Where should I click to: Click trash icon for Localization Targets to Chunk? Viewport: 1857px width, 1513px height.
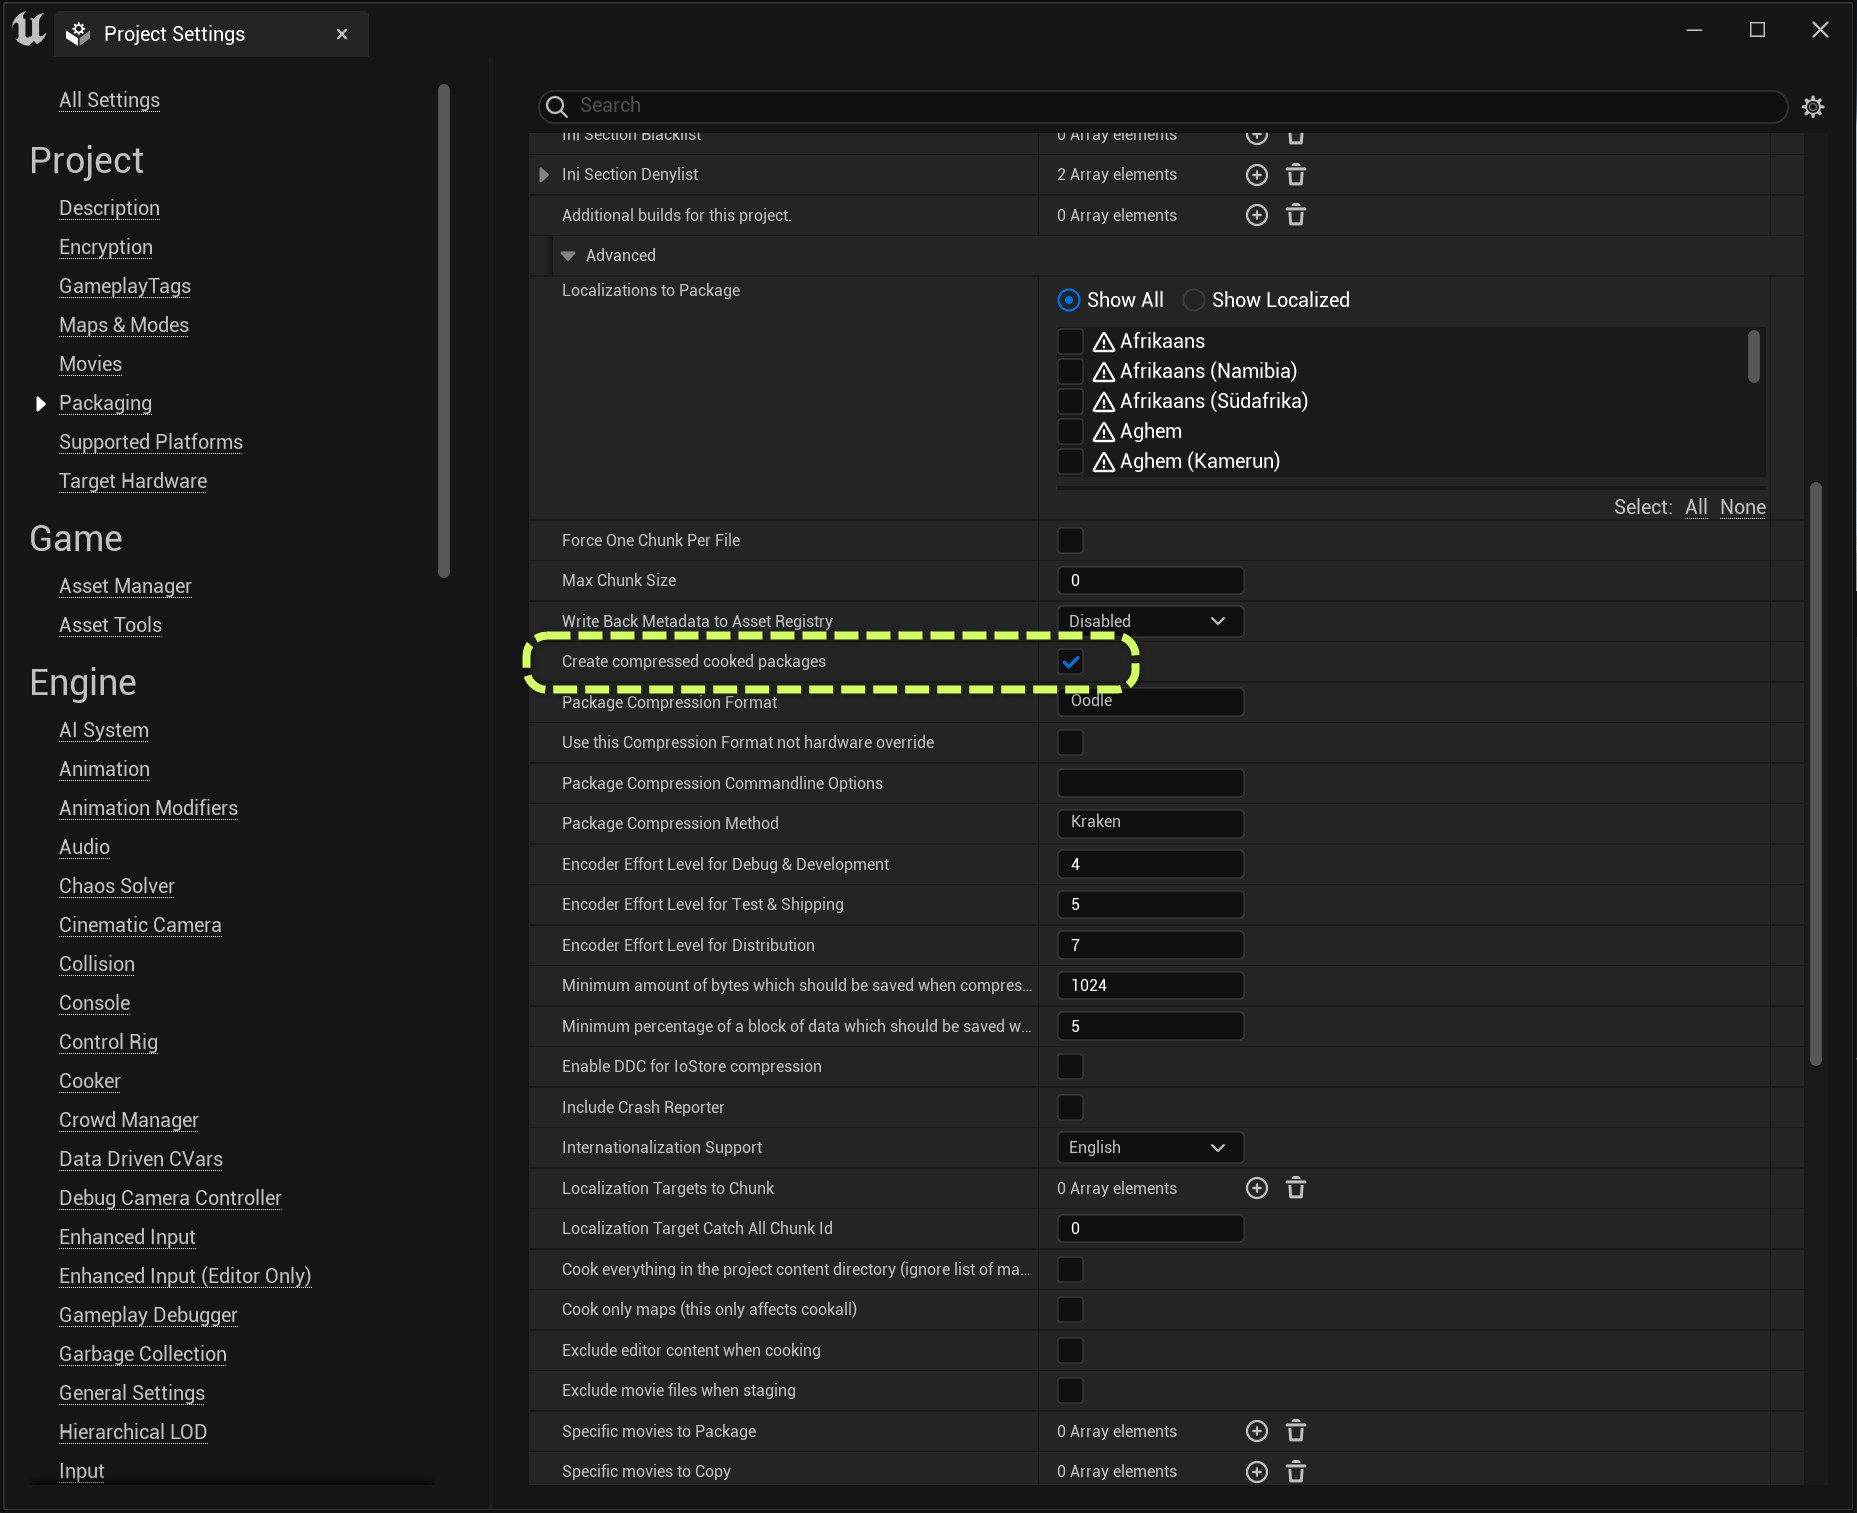click(x=1295, y=1188)
